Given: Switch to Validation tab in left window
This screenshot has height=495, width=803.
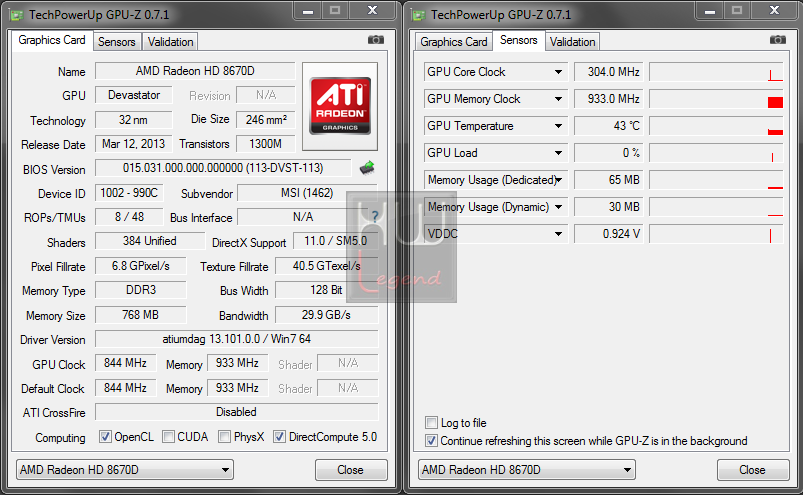Looking at the screenshot, I should [170, 41].
